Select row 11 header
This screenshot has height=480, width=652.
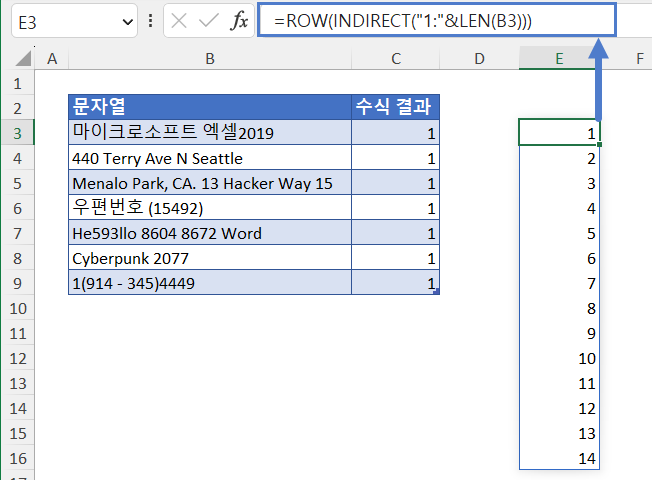[17, 333]
